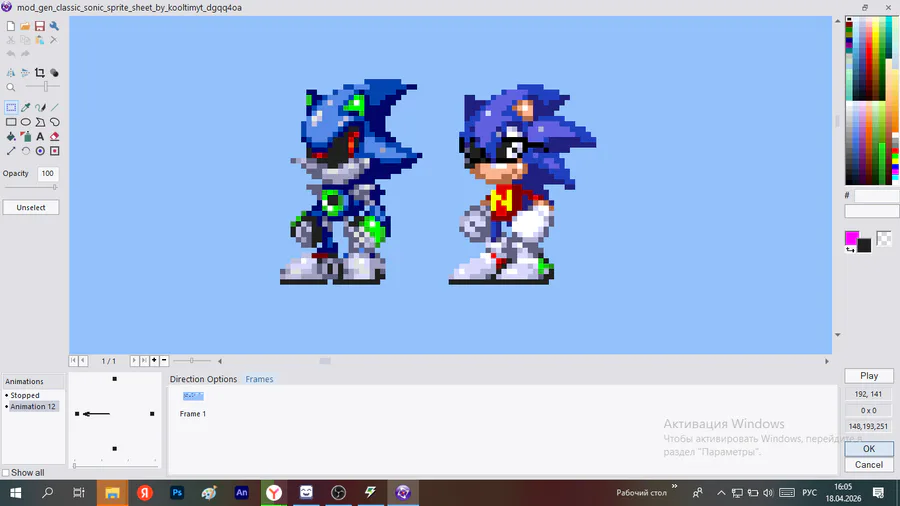
Task: Remove a frame with minus button
Action: tap(164, 360)
